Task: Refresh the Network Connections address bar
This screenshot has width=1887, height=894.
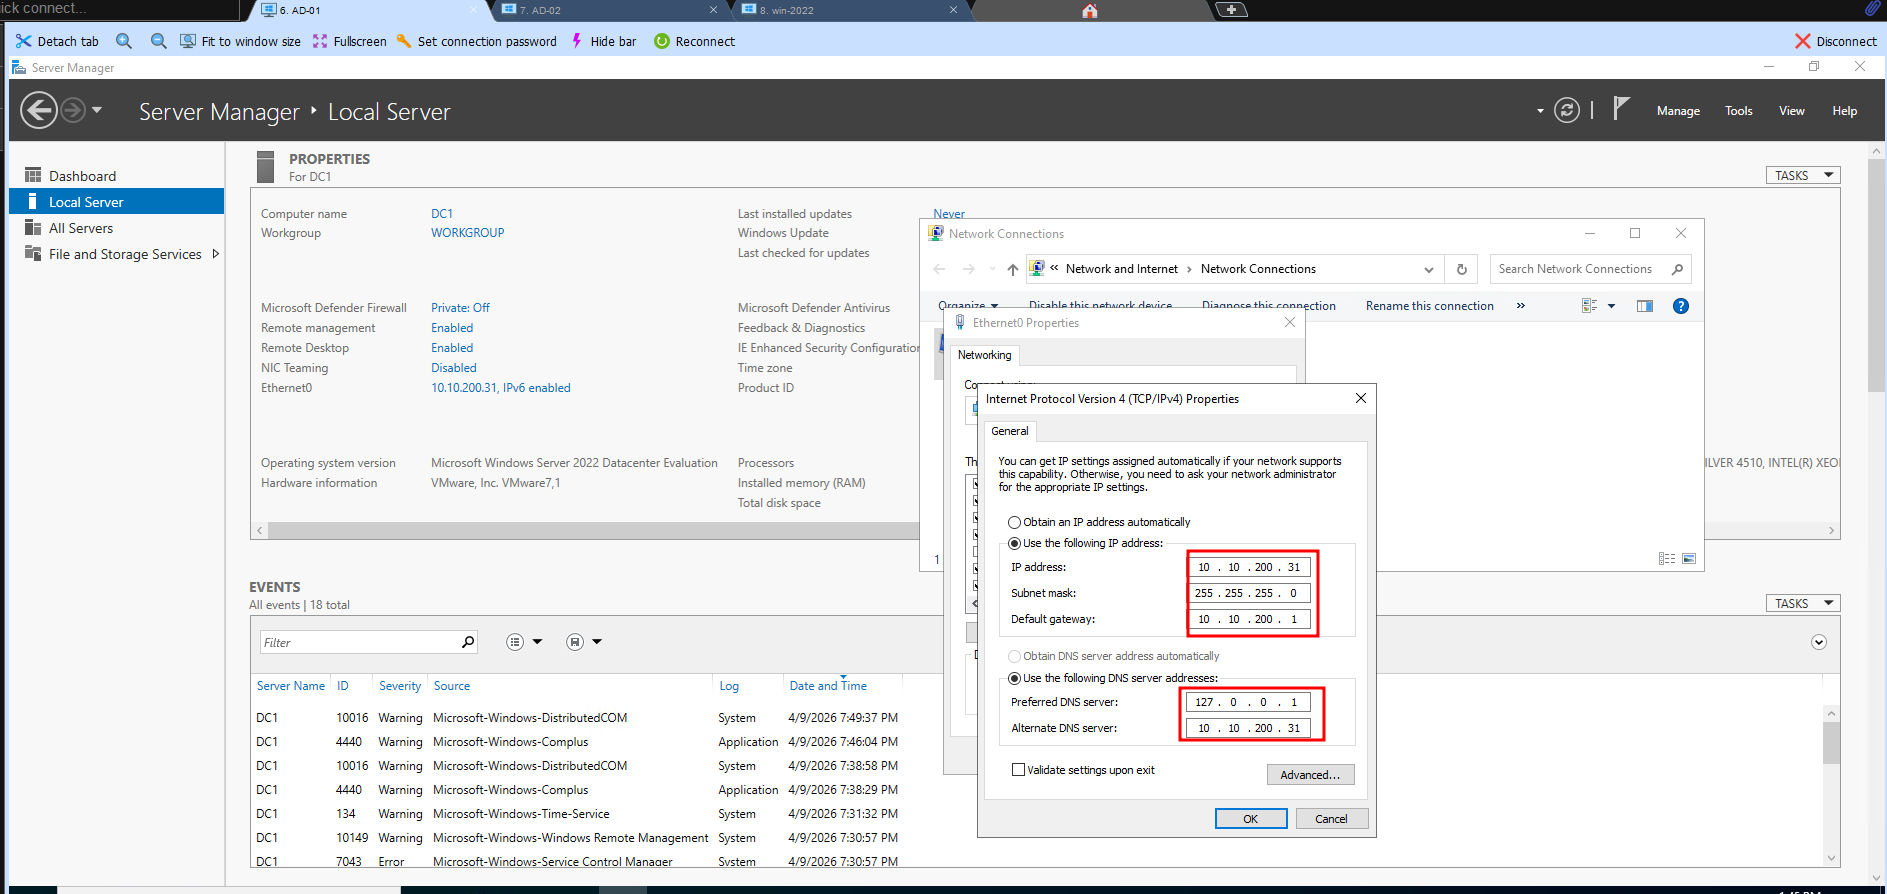Action: pyautogui.click(x=1461, y=269)
